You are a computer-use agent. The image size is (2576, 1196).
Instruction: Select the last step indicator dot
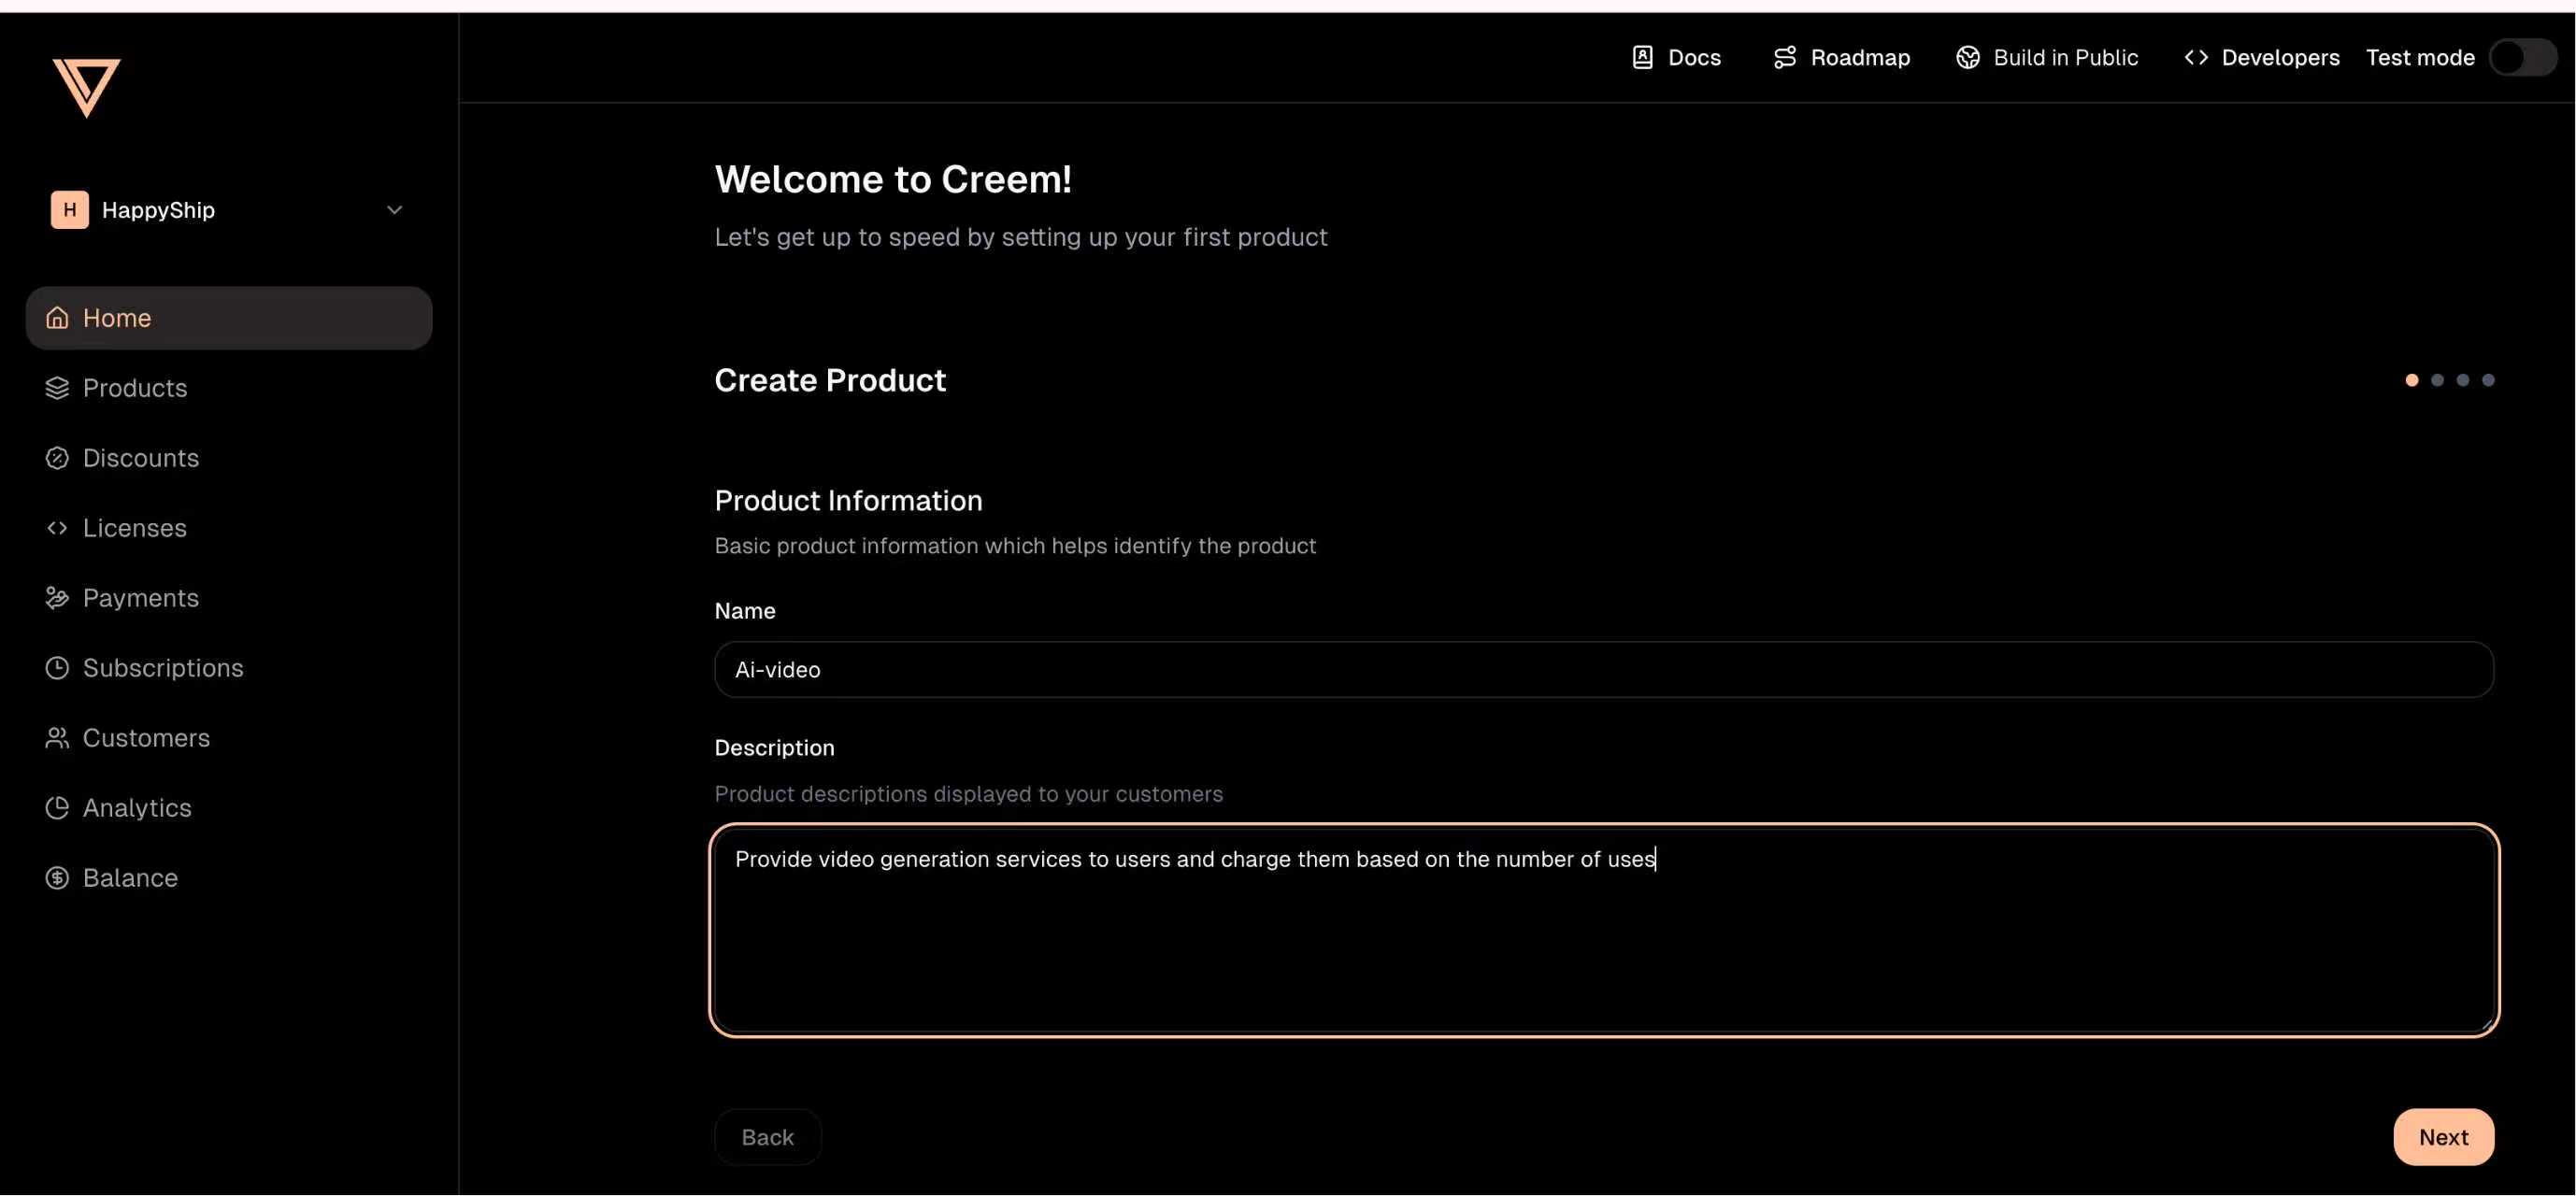pos(2488,380)
